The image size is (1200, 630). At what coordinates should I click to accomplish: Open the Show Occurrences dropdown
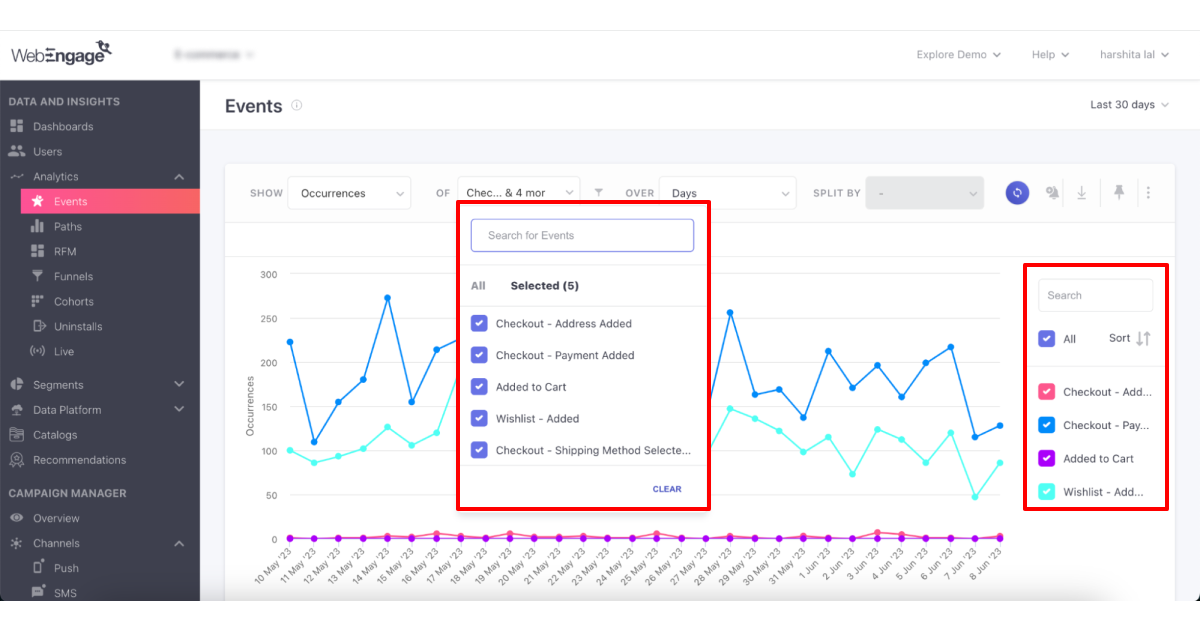[x=349, y=193]
